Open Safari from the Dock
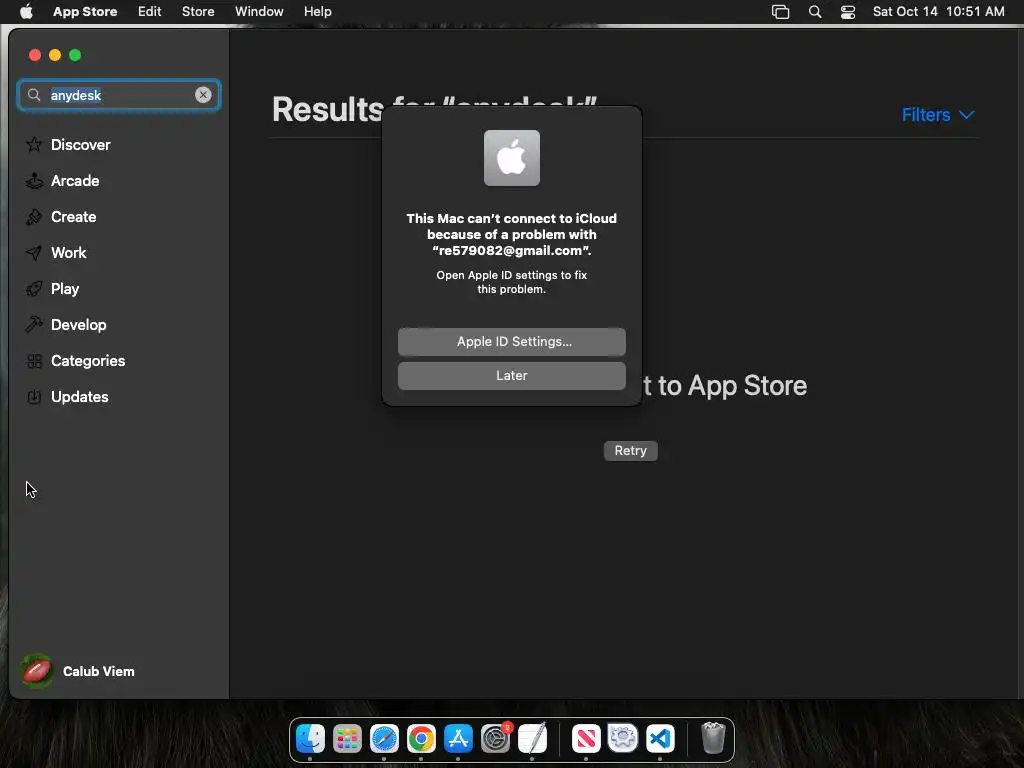This screenshot has width=1024, height=768. tap(384, 739)
